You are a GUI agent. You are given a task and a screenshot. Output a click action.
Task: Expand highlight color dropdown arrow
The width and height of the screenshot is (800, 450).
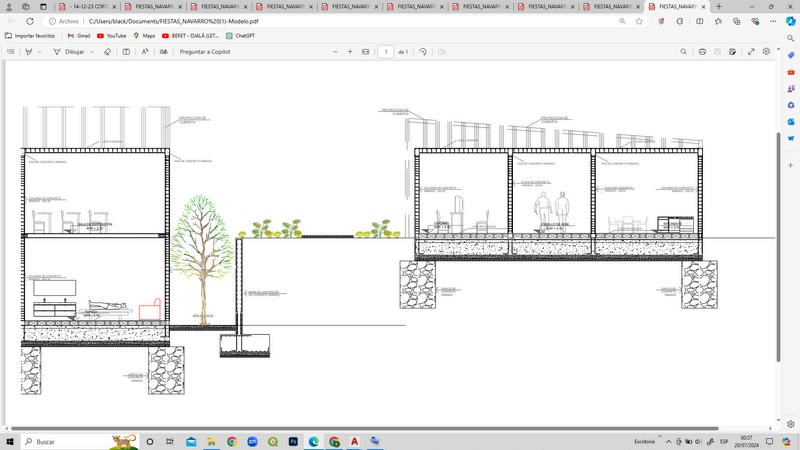click(39, 52)
